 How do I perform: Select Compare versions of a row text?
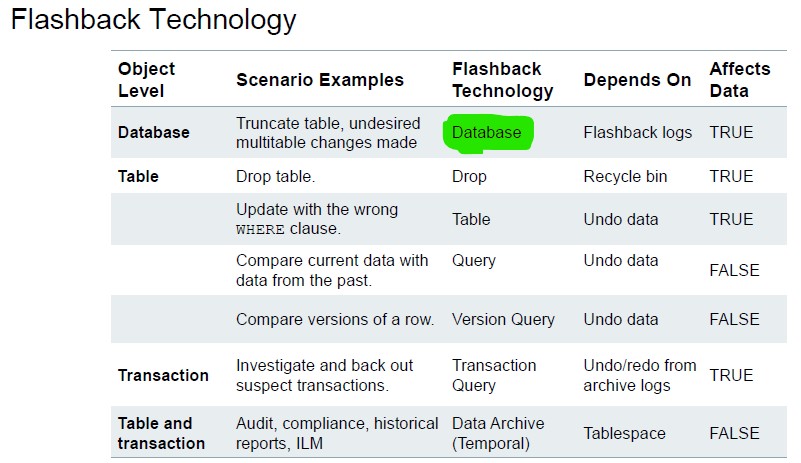click(x=334, y=320)
